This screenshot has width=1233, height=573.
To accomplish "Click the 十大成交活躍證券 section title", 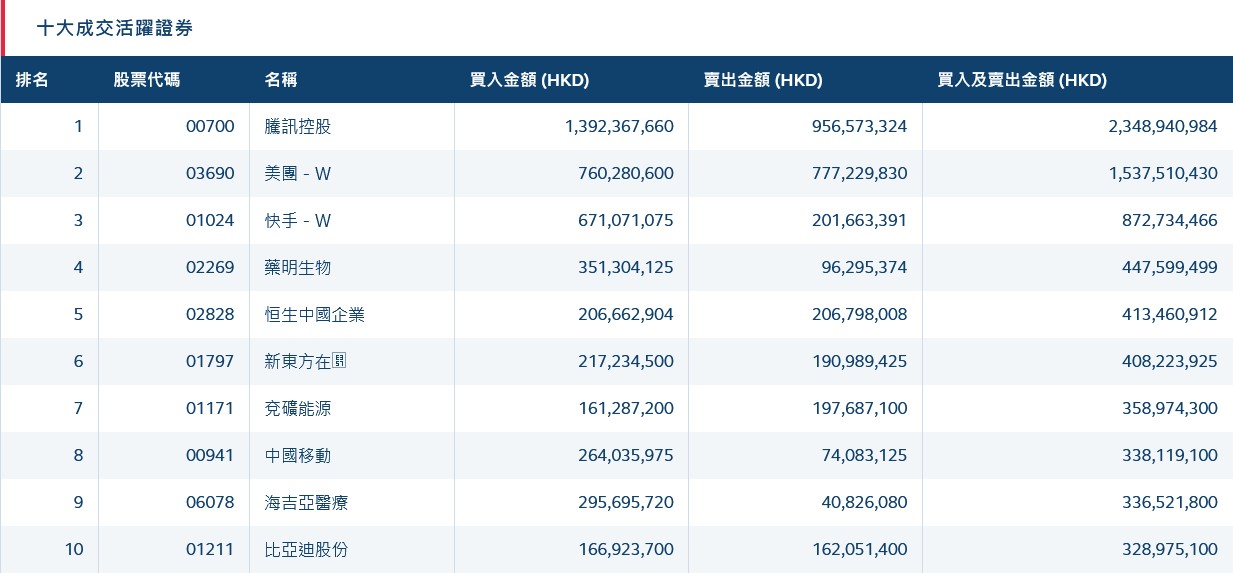I will tap(115, 28).
